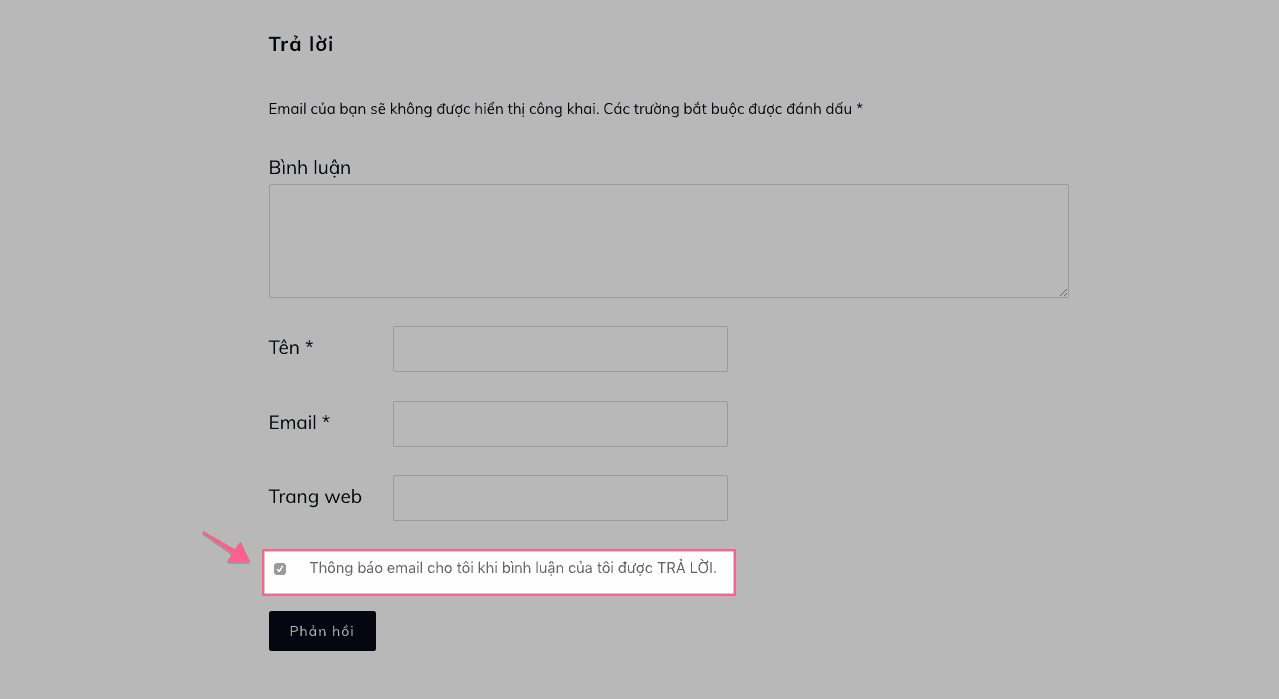Click the Bình luận field label

pyautogui.click(x=309, y=168)
